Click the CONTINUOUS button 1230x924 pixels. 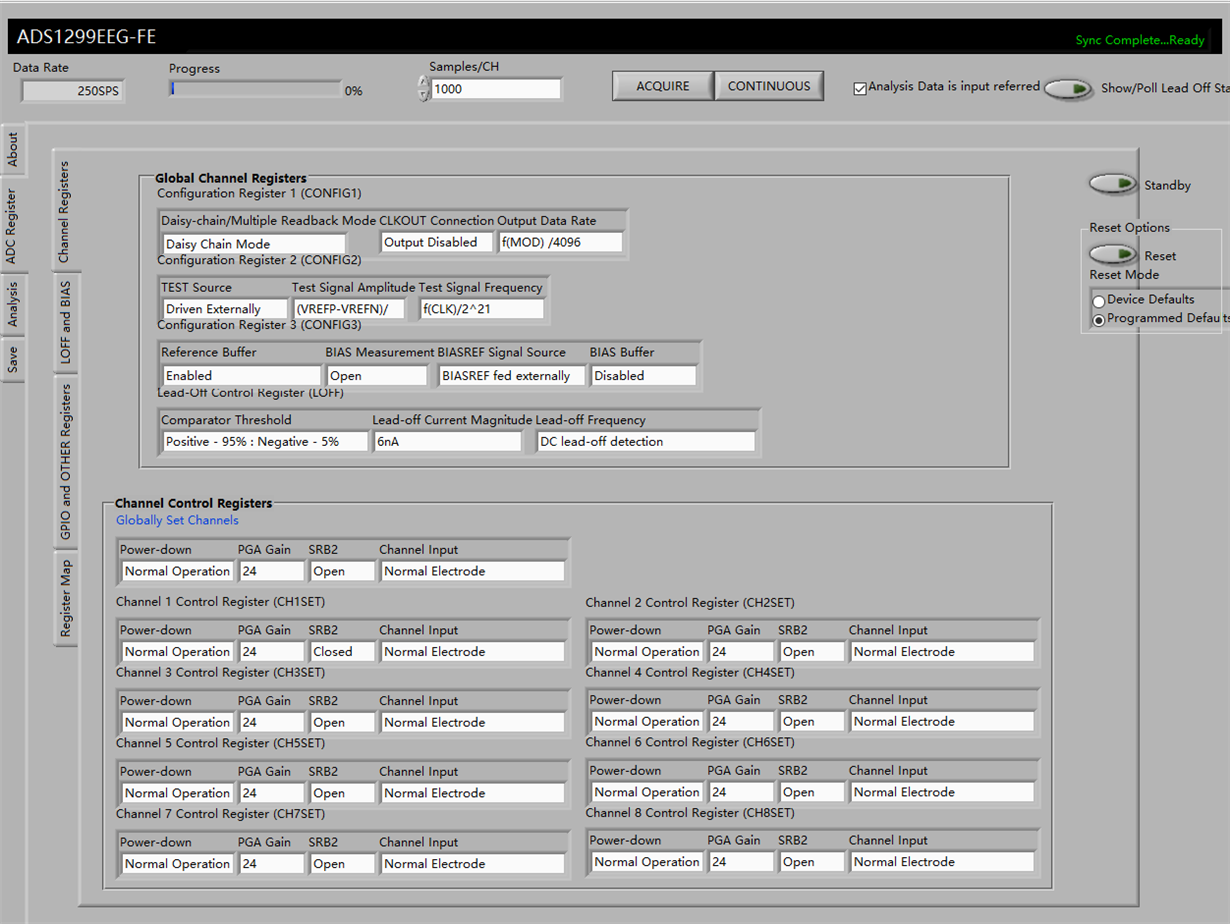pyautogui.click(x=769, y=86)
